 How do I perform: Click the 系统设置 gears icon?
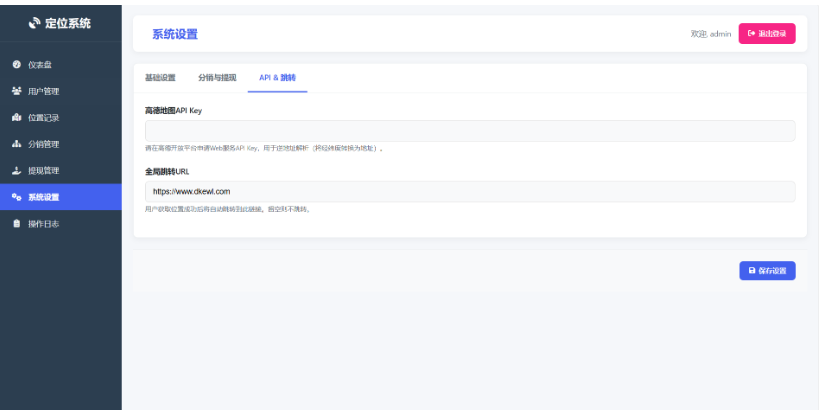[16, 197]
